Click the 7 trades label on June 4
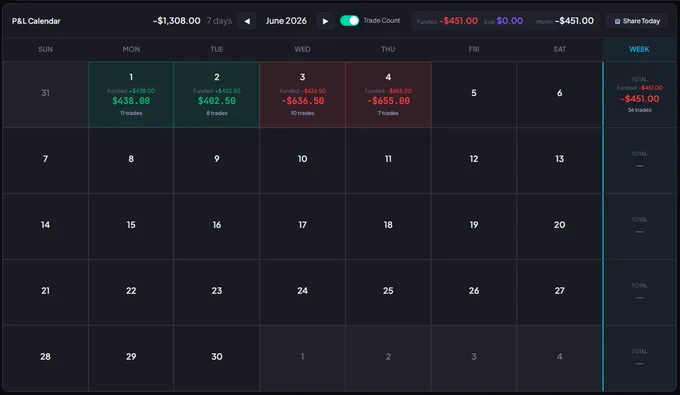 coord(388,113)
